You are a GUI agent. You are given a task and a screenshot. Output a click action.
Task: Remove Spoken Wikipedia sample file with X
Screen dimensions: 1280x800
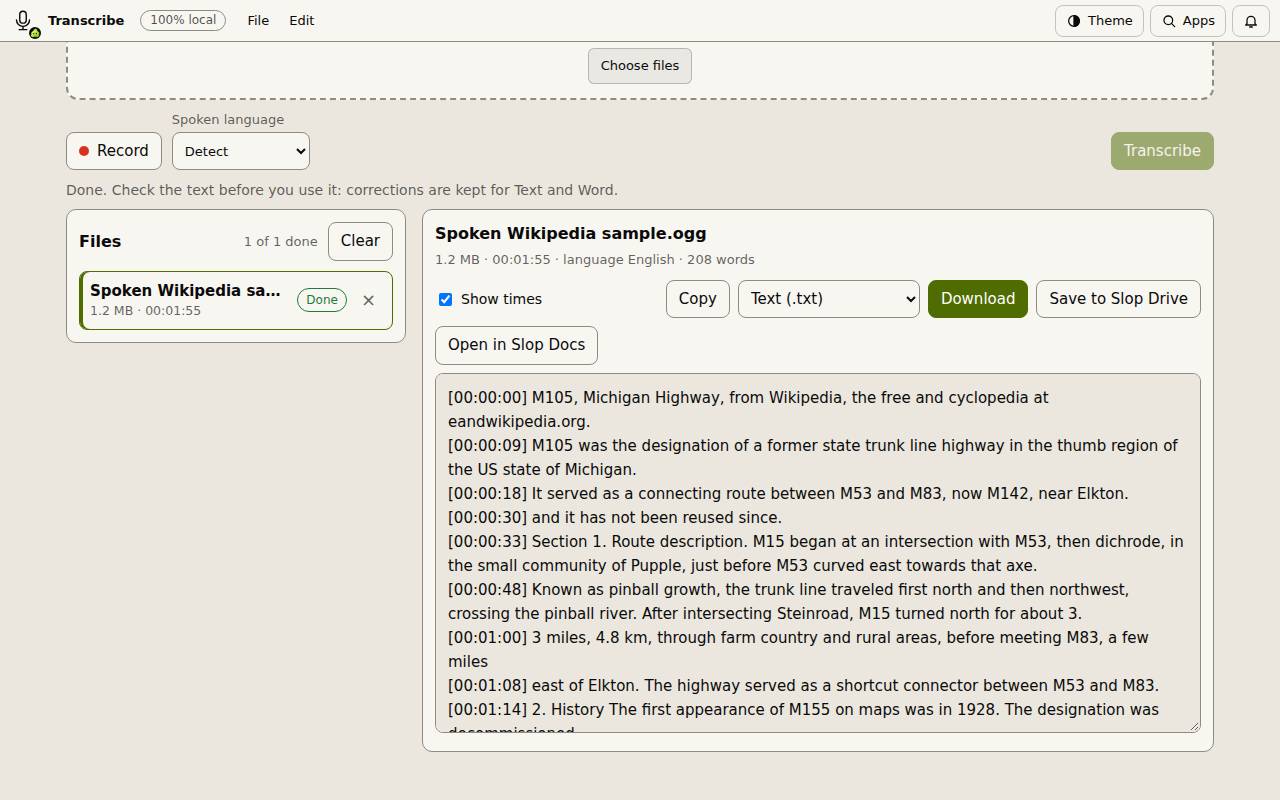(x=368, y=300)
